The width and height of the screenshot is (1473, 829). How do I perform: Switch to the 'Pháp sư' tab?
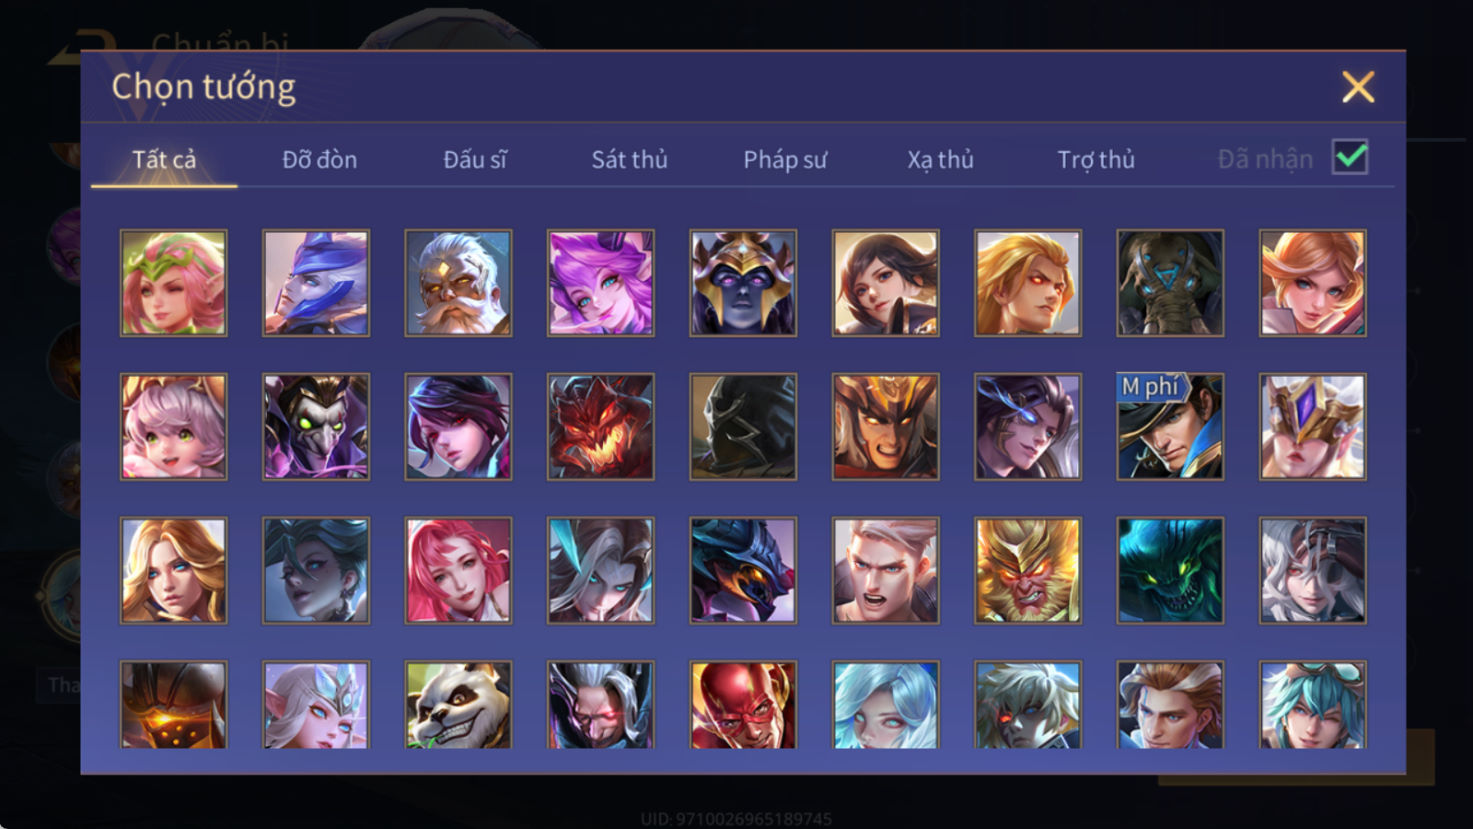(785, 159)
